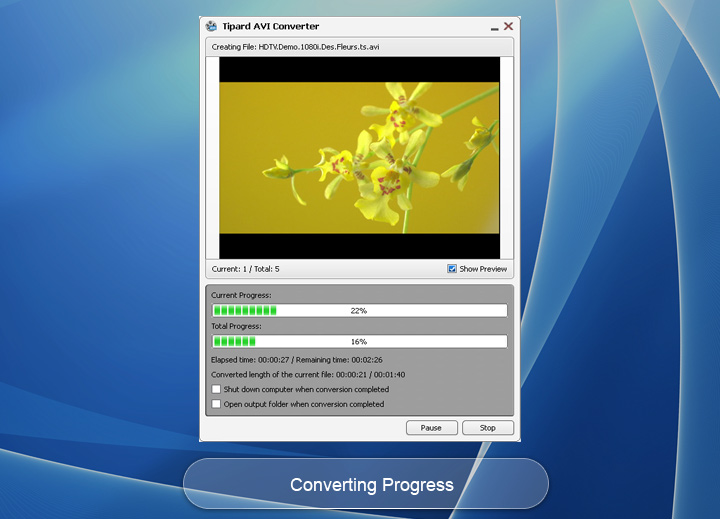Pause the conversion
Screen dimensions: 720x519
coord(431,428)
